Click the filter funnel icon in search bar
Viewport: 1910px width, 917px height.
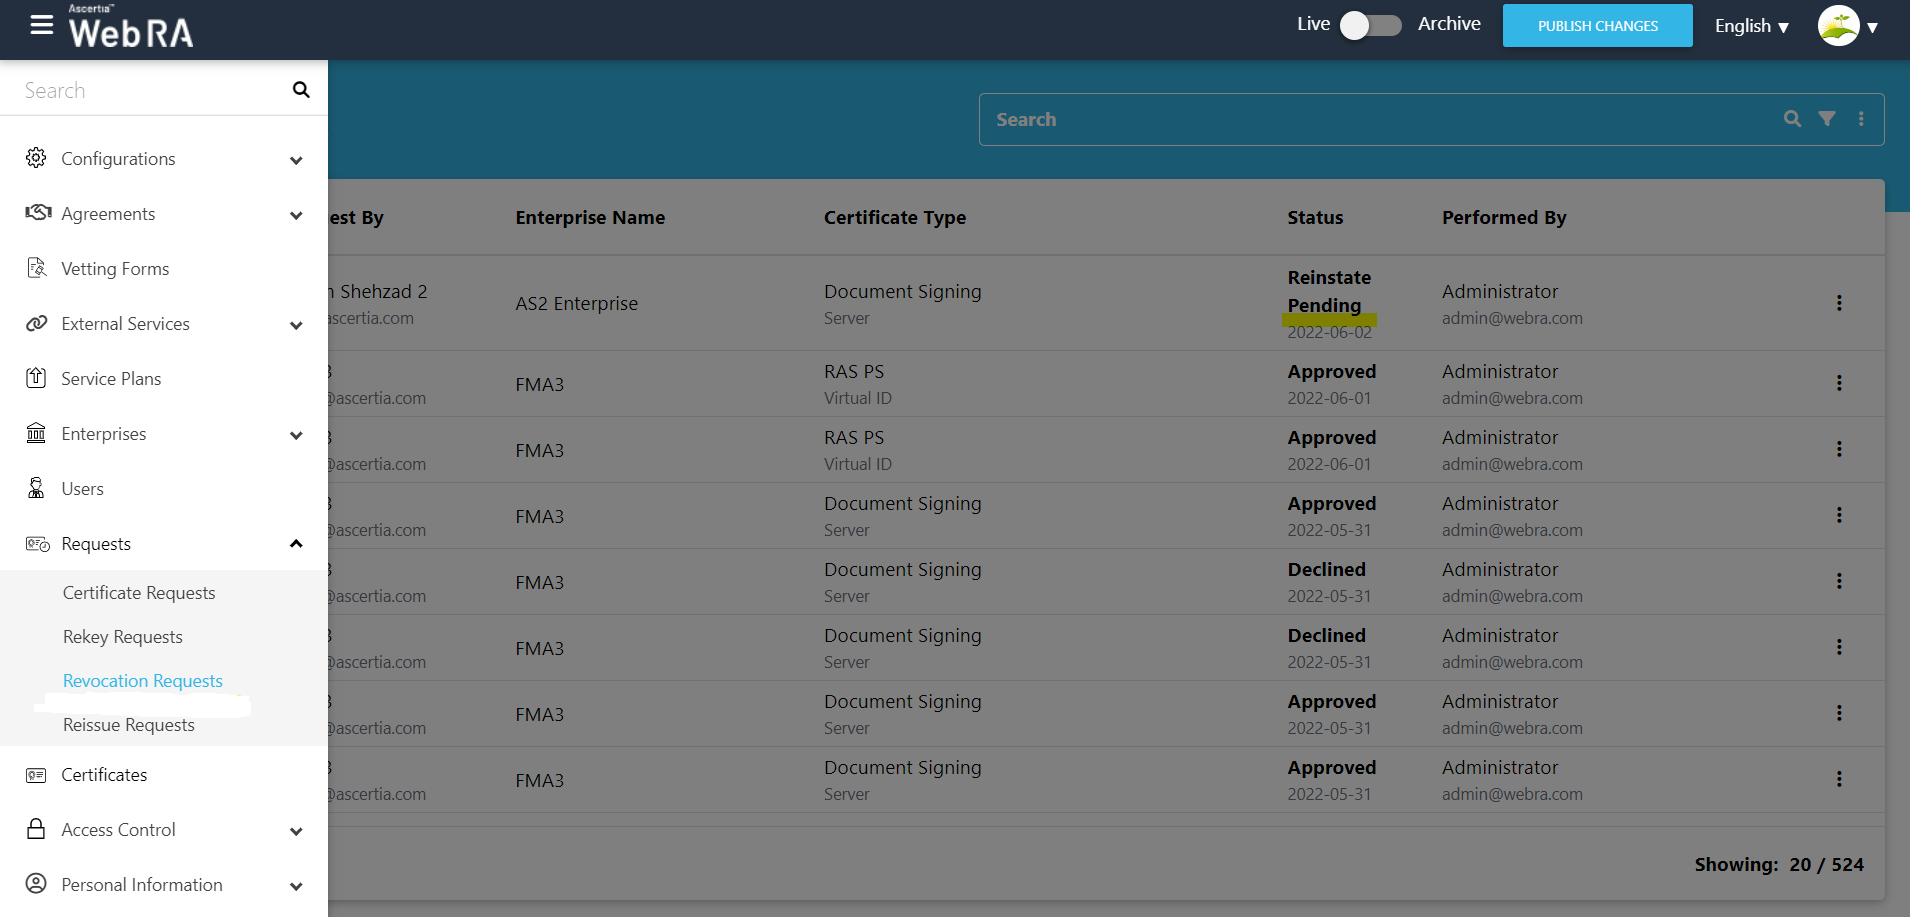(1826, 119)
